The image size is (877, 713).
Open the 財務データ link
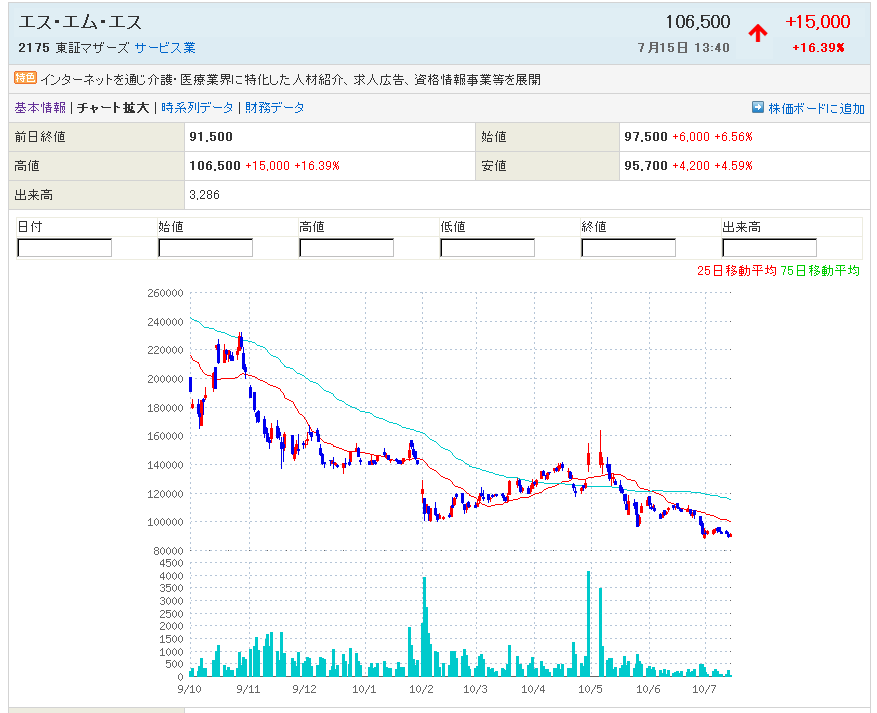click(x=275, y=108)
